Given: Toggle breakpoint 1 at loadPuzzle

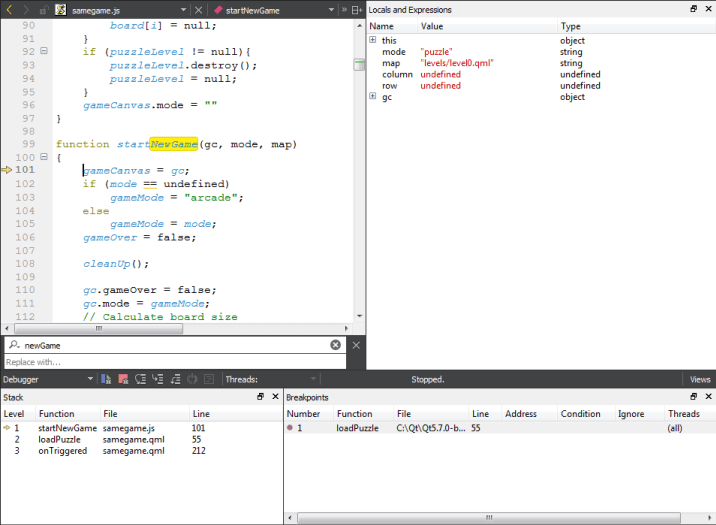Looking at the screenshot, I should coord(291,428).
